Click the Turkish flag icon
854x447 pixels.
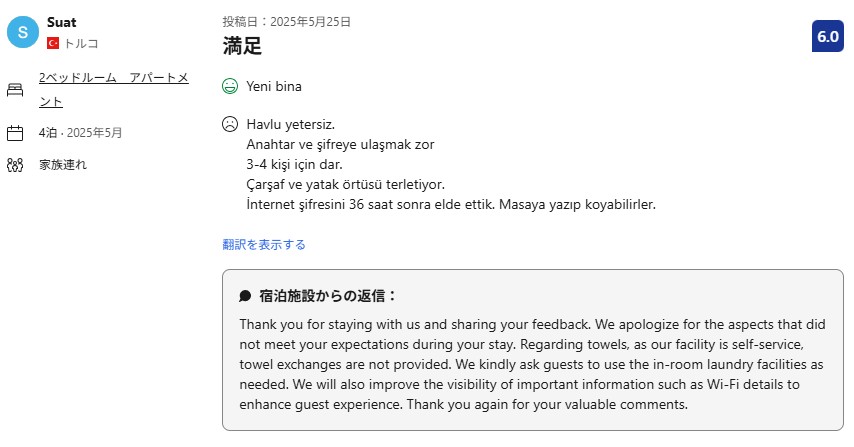click(53, 44)
